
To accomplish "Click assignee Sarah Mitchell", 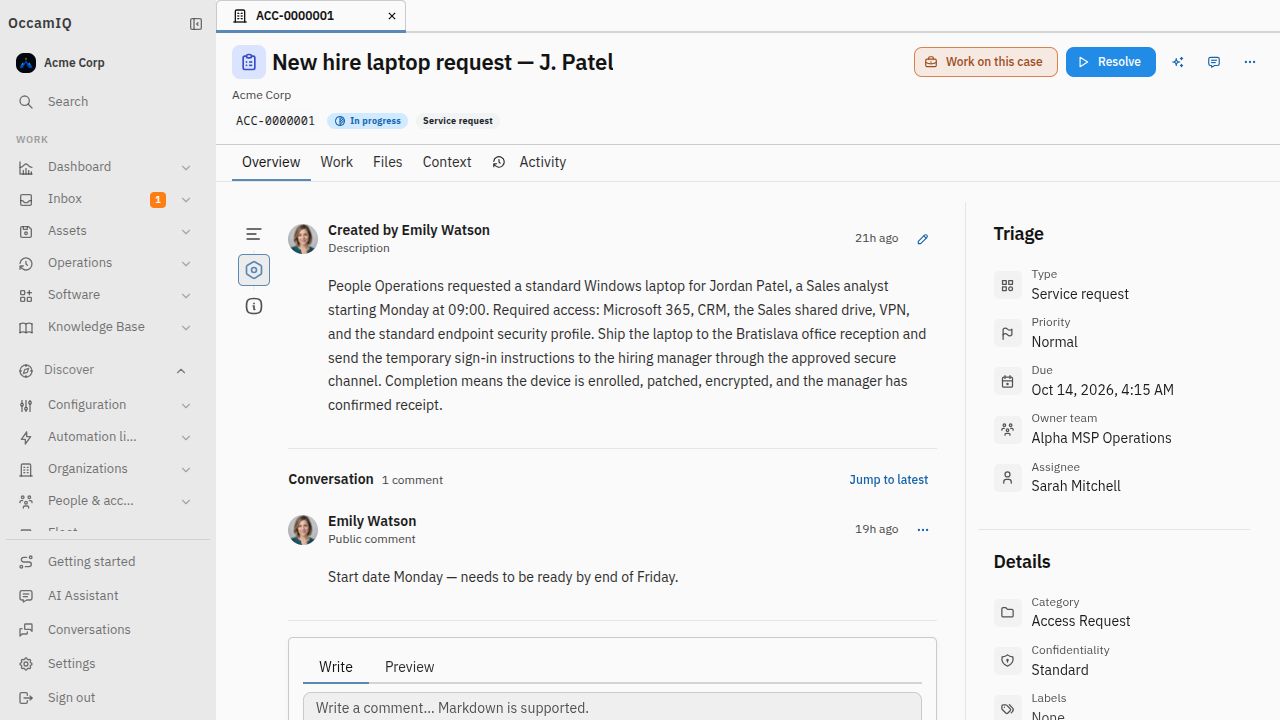I will click(1076, 486).
